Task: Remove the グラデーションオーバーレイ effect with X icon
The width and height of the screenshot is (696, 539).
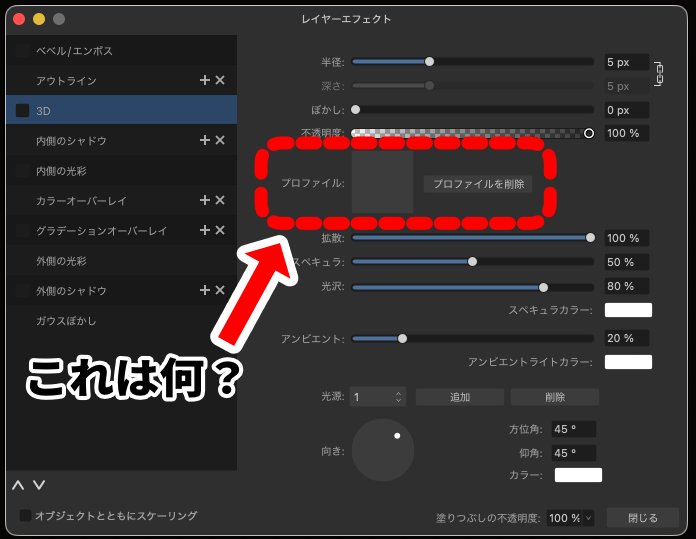Action: [220, 230]
